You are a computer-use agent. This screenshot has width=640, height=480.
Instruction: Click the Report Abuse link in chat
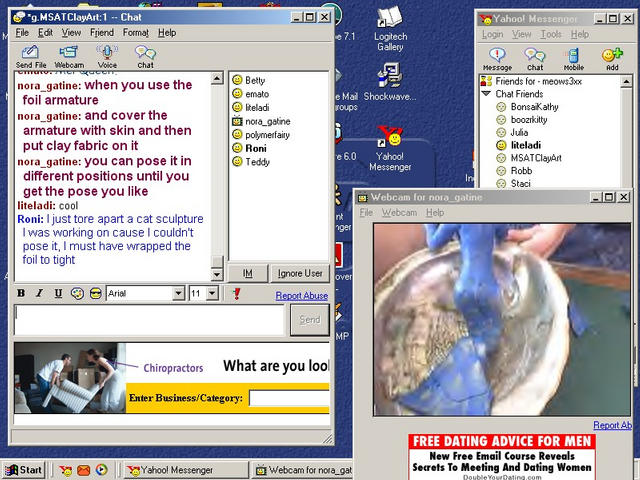click(302, 296)
